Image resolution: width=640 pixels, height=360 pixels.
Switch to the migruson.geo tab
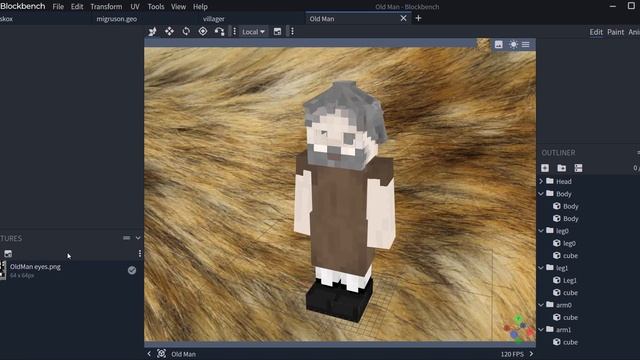click(116, 19)
